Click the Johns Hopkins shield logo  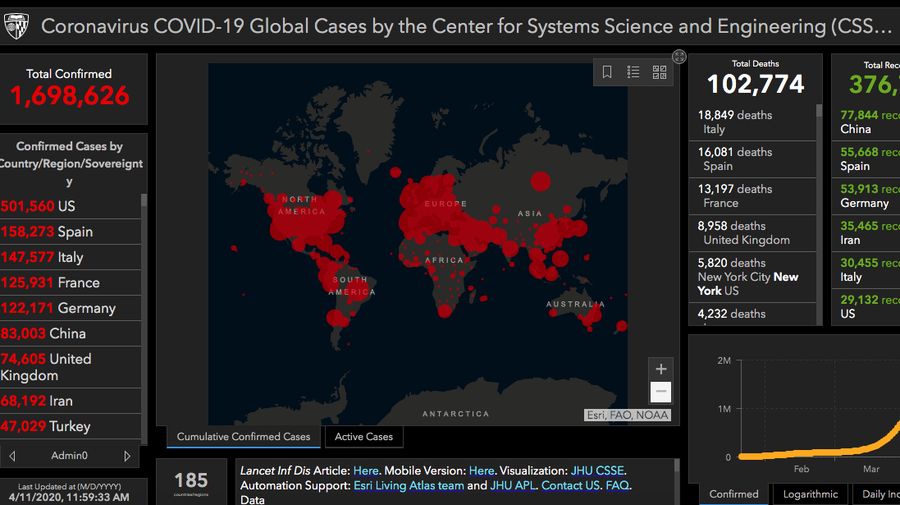pyautogui.click(x=15, y=26)
